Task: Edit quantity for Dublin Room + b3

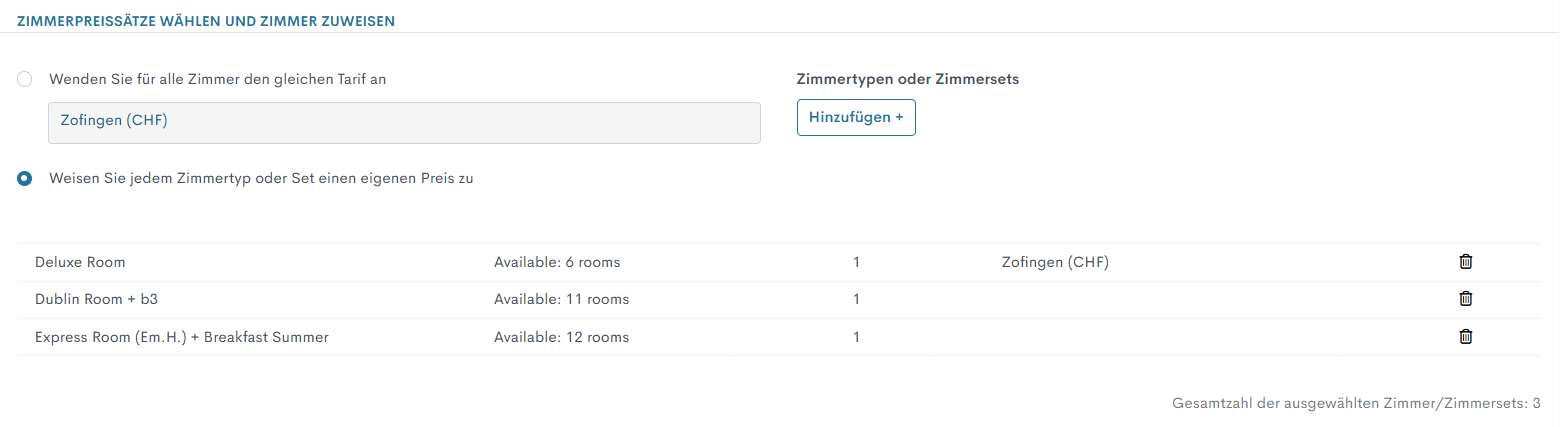Action: pos(856,298)
